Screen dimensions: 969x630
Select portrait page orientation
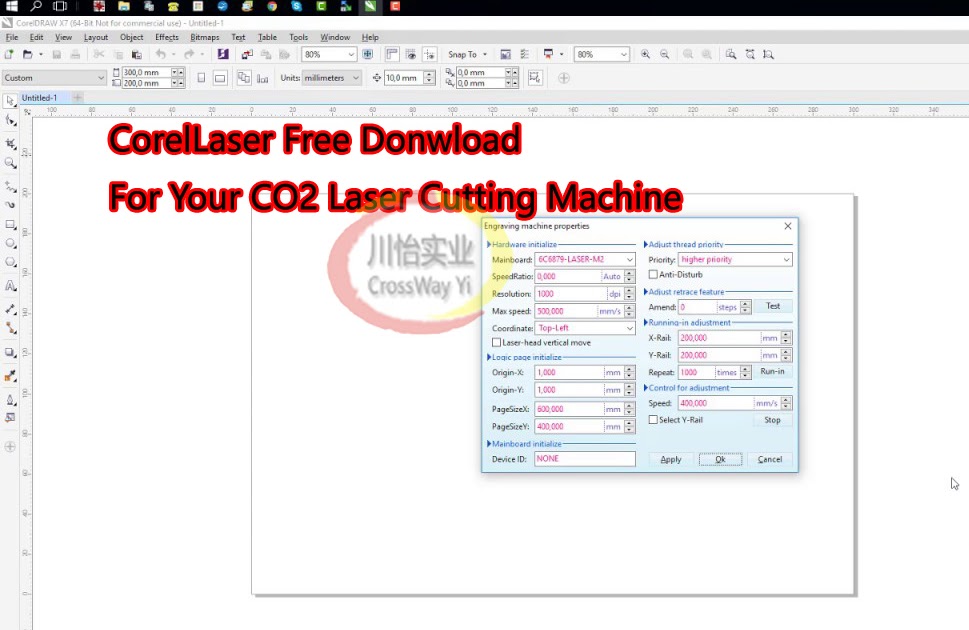pyautogui.click(x=201, y=78)
